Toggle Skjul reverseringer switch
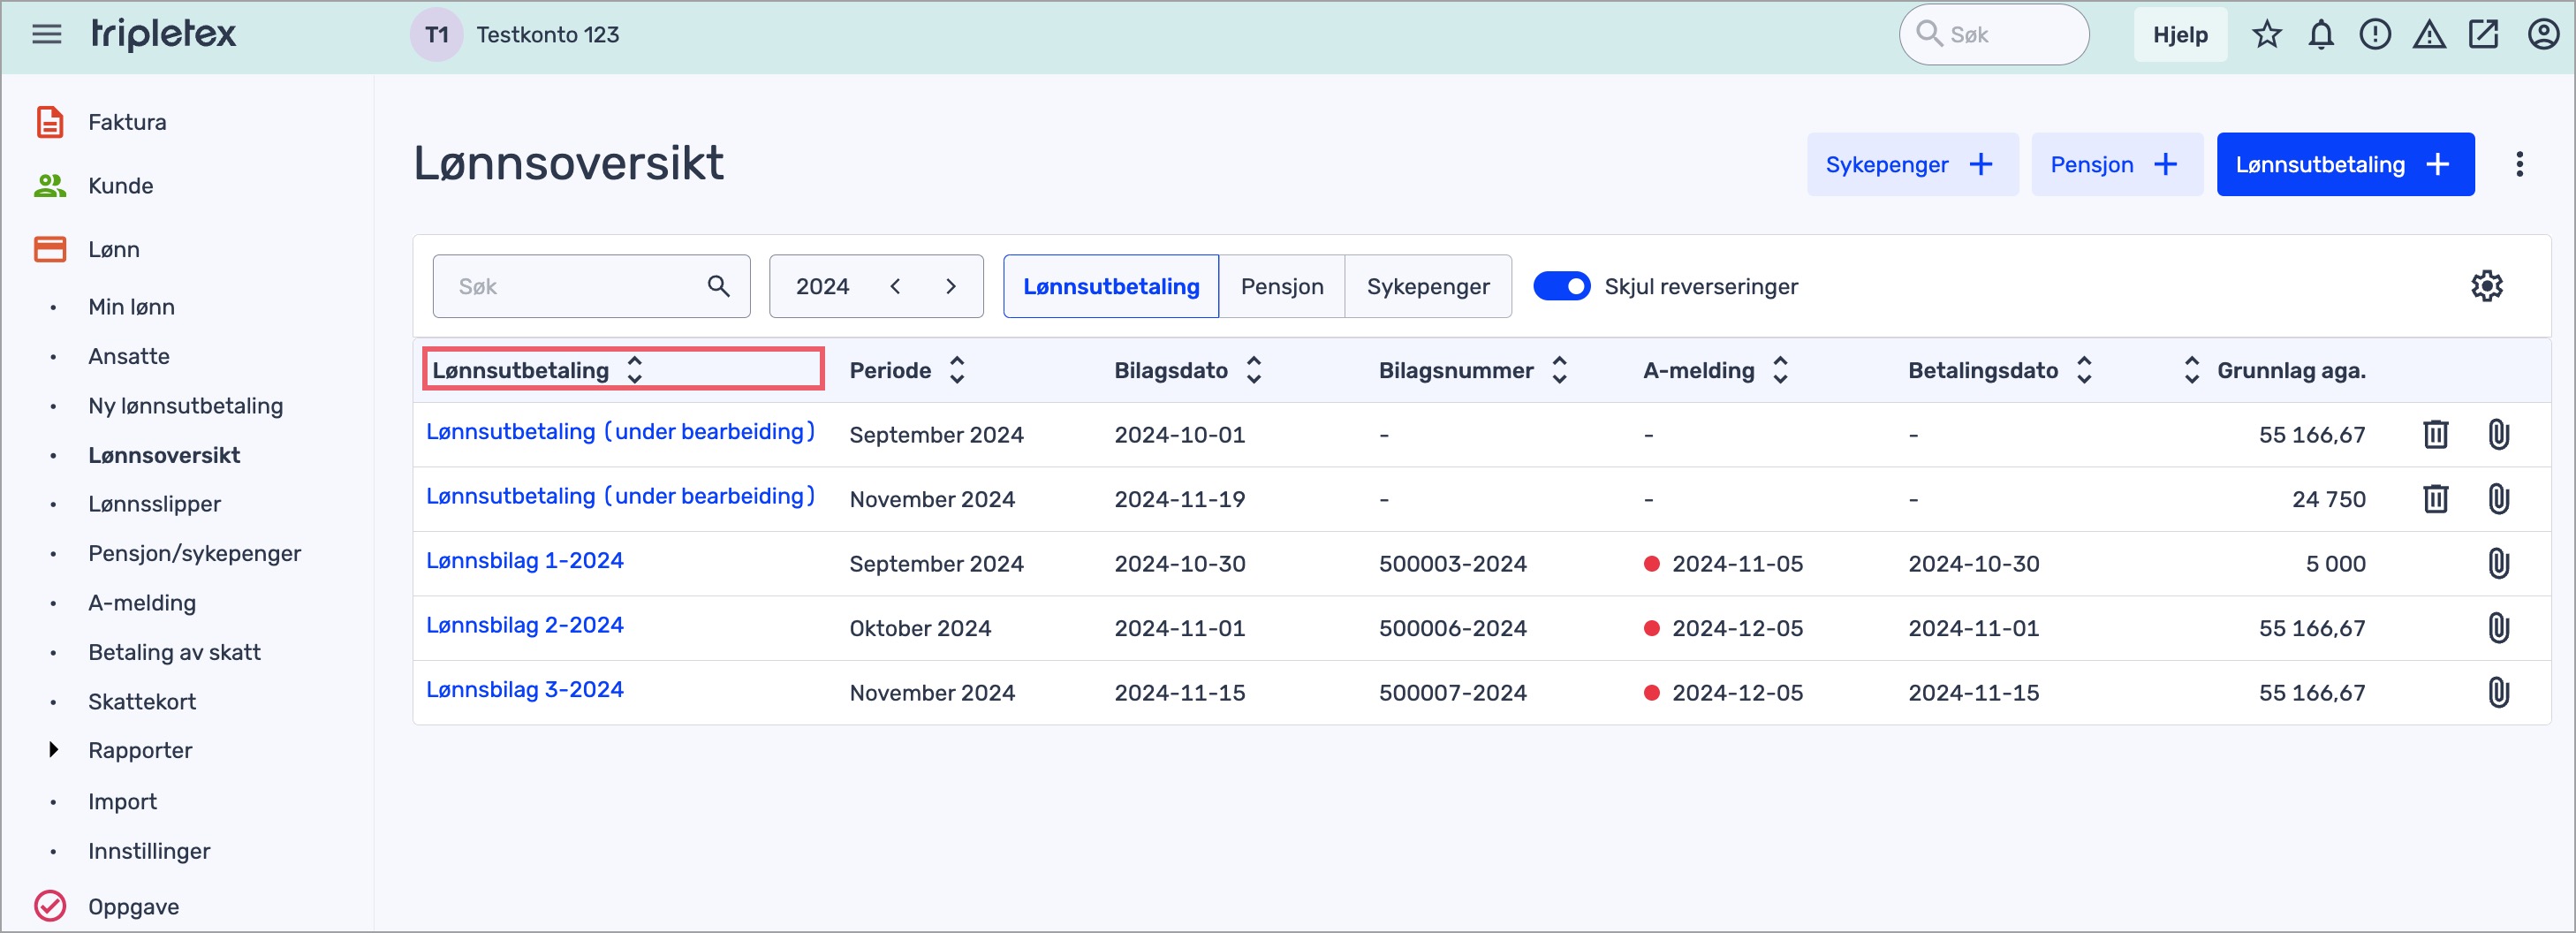The height and width of the screenshot is (933, 2576). (x=1561, y=286)
